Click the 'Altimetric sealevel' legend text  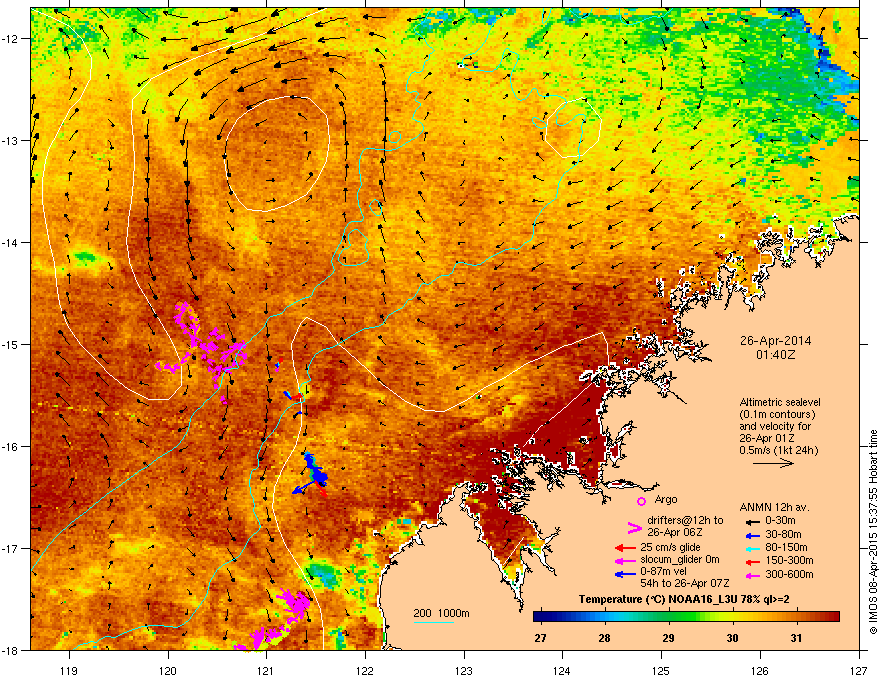pyautogui.click(x=780, y=402)
